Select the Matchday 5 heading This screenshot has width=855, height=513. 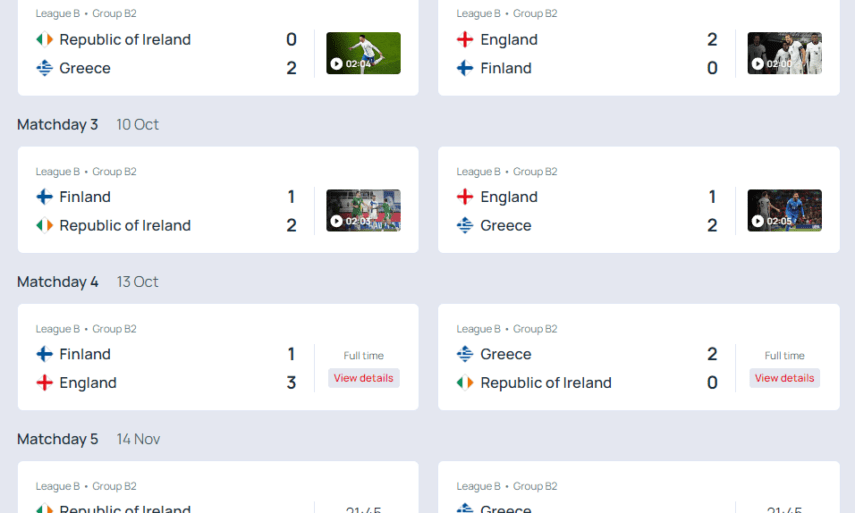[57, 439]
